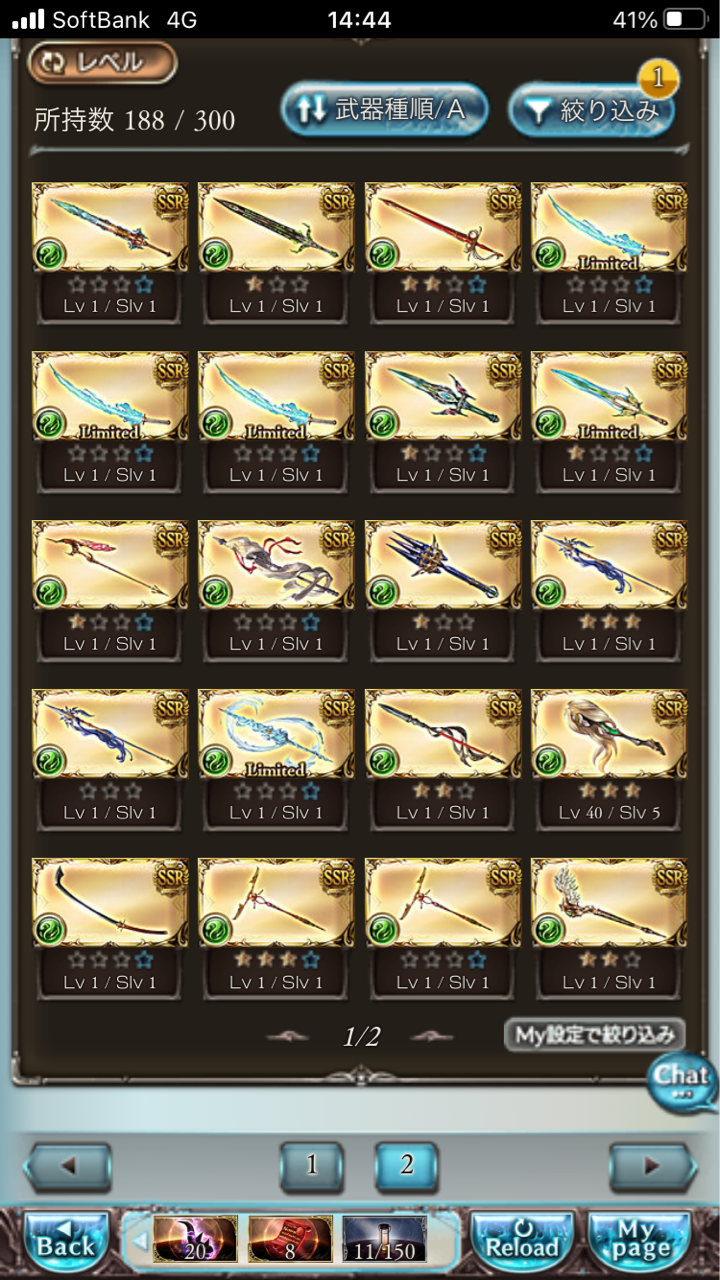Expand the bottom shortcut bar left arrow
The height and width of the screenshot is (1280, 720).
pyautogui.click(x=139, y=1241)
